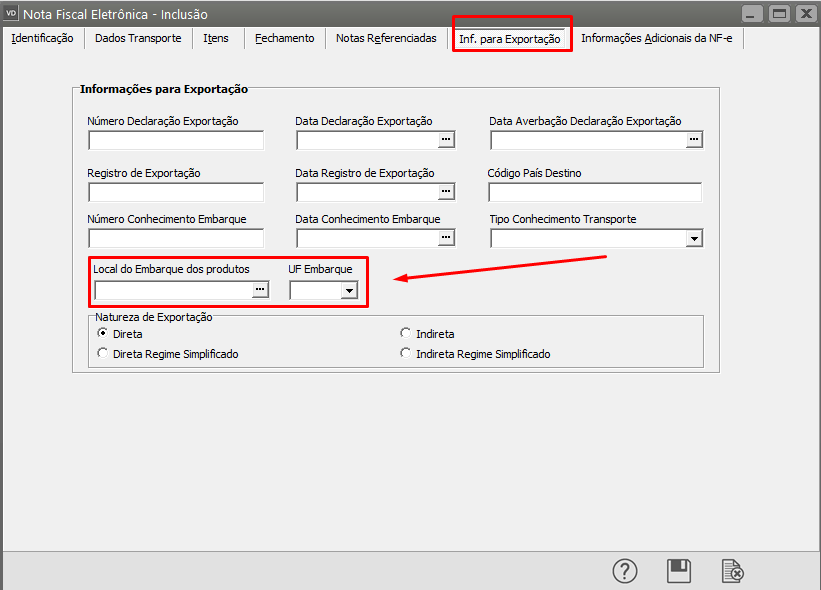This screenshot has width=821, height=590.
Task: Click the help question mark icon
Action: point(625,571)
